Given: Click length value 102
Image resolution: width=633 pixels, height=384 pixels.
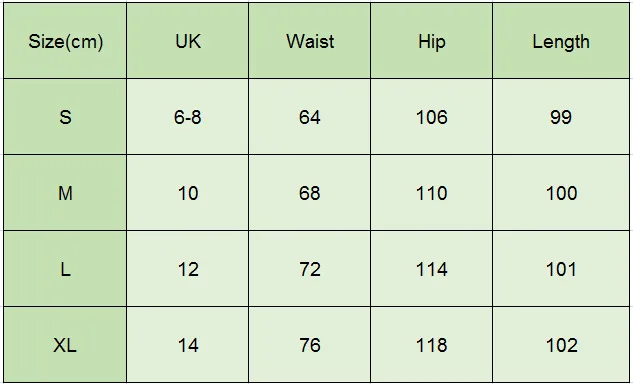Looking at the screenshot, I should click(x=561, y=344).
